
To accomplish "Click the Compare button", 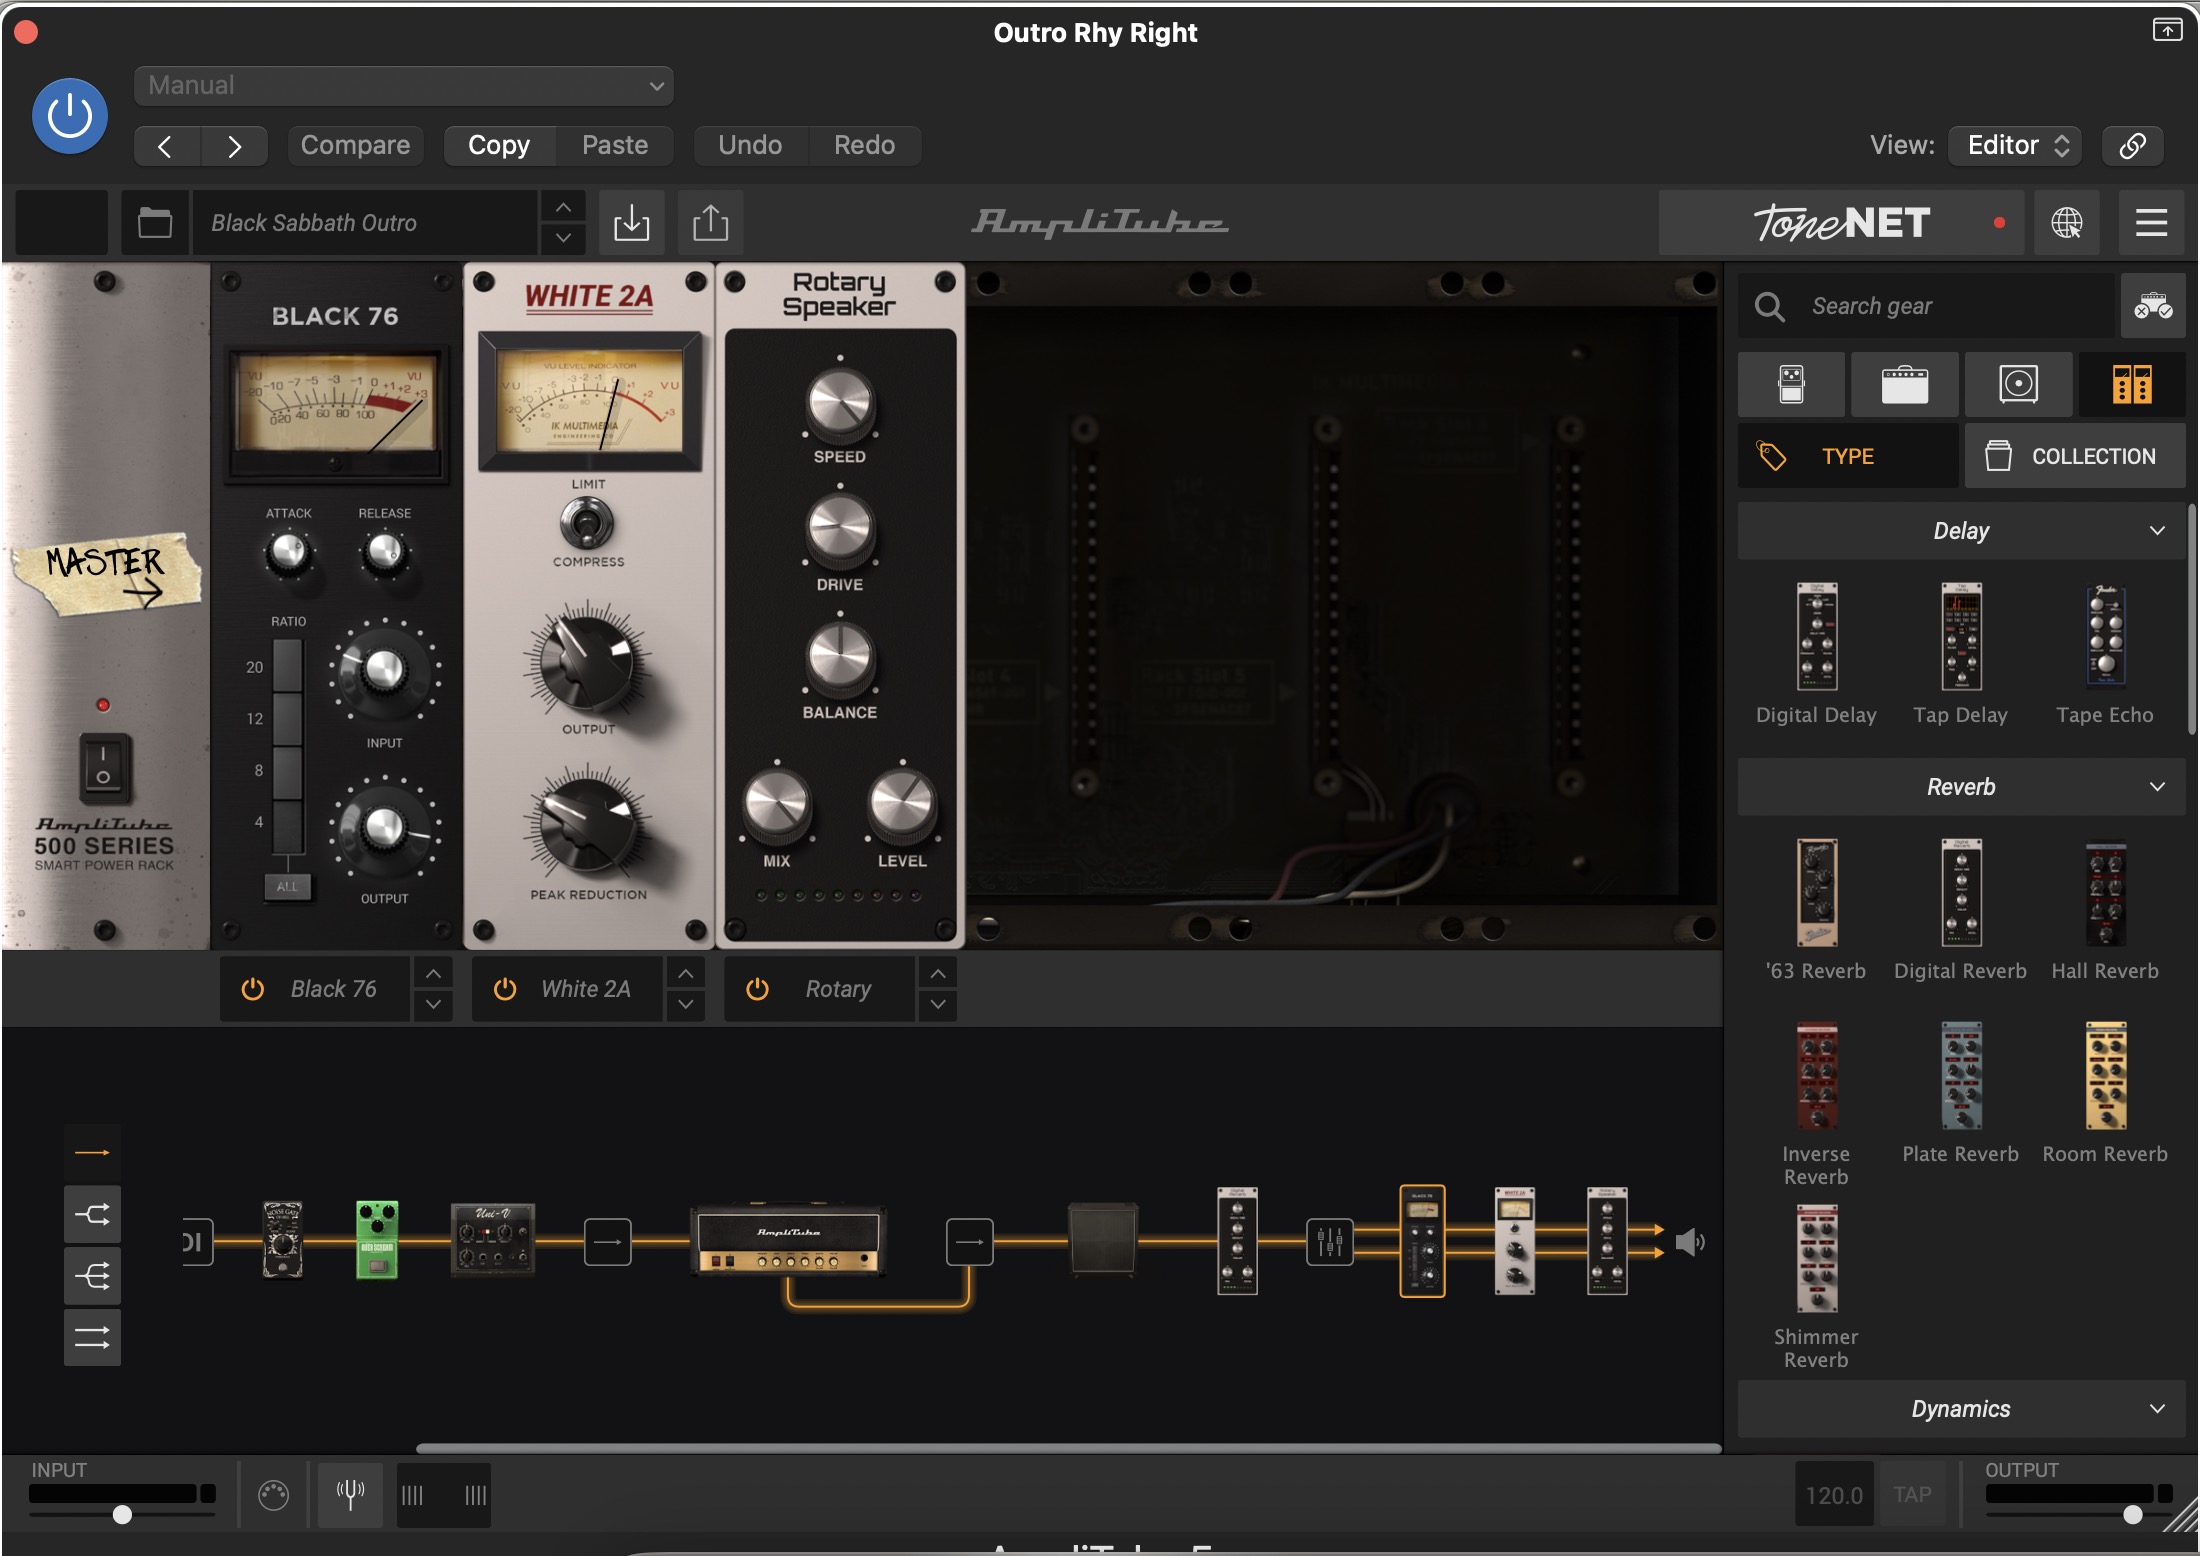I will pos(355,146).
